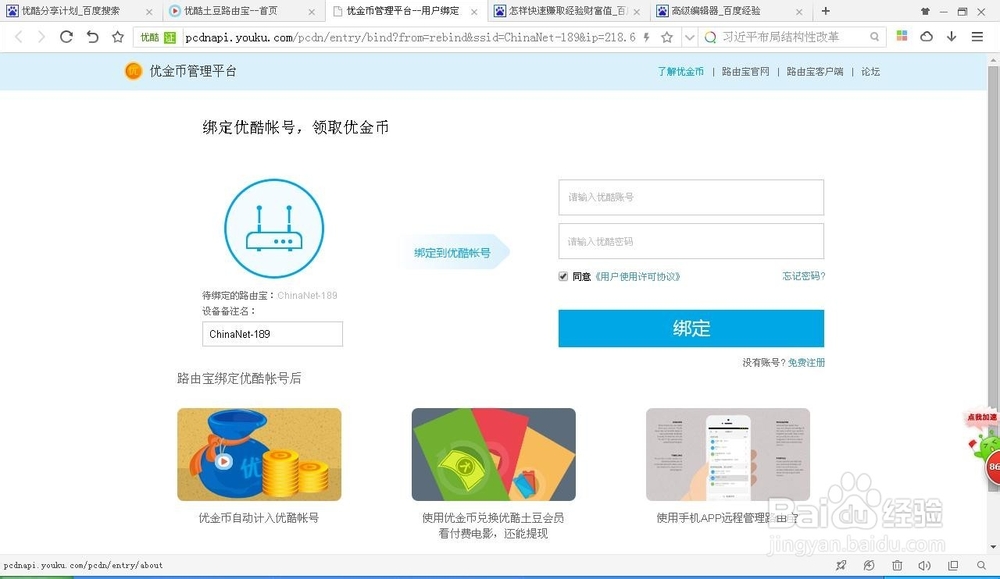1000x579 pixels.
Task: Click the blue 绑定 button
Action: (x=691, y=328)
